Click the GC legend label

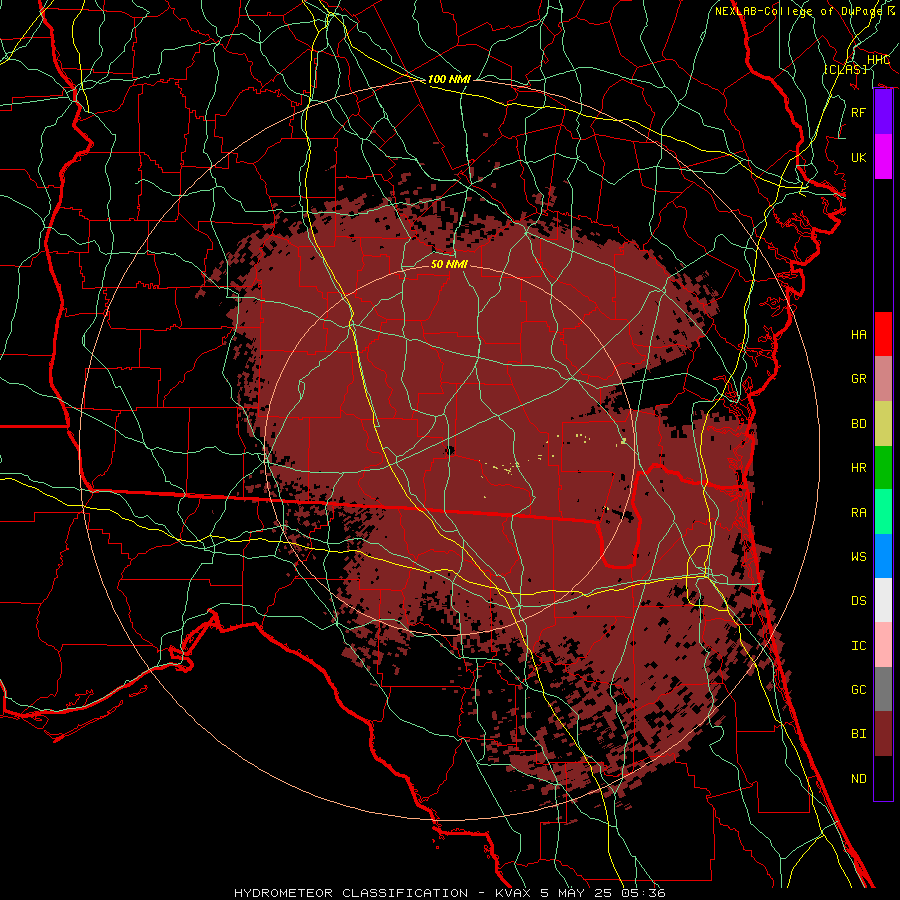coord(859,689)
